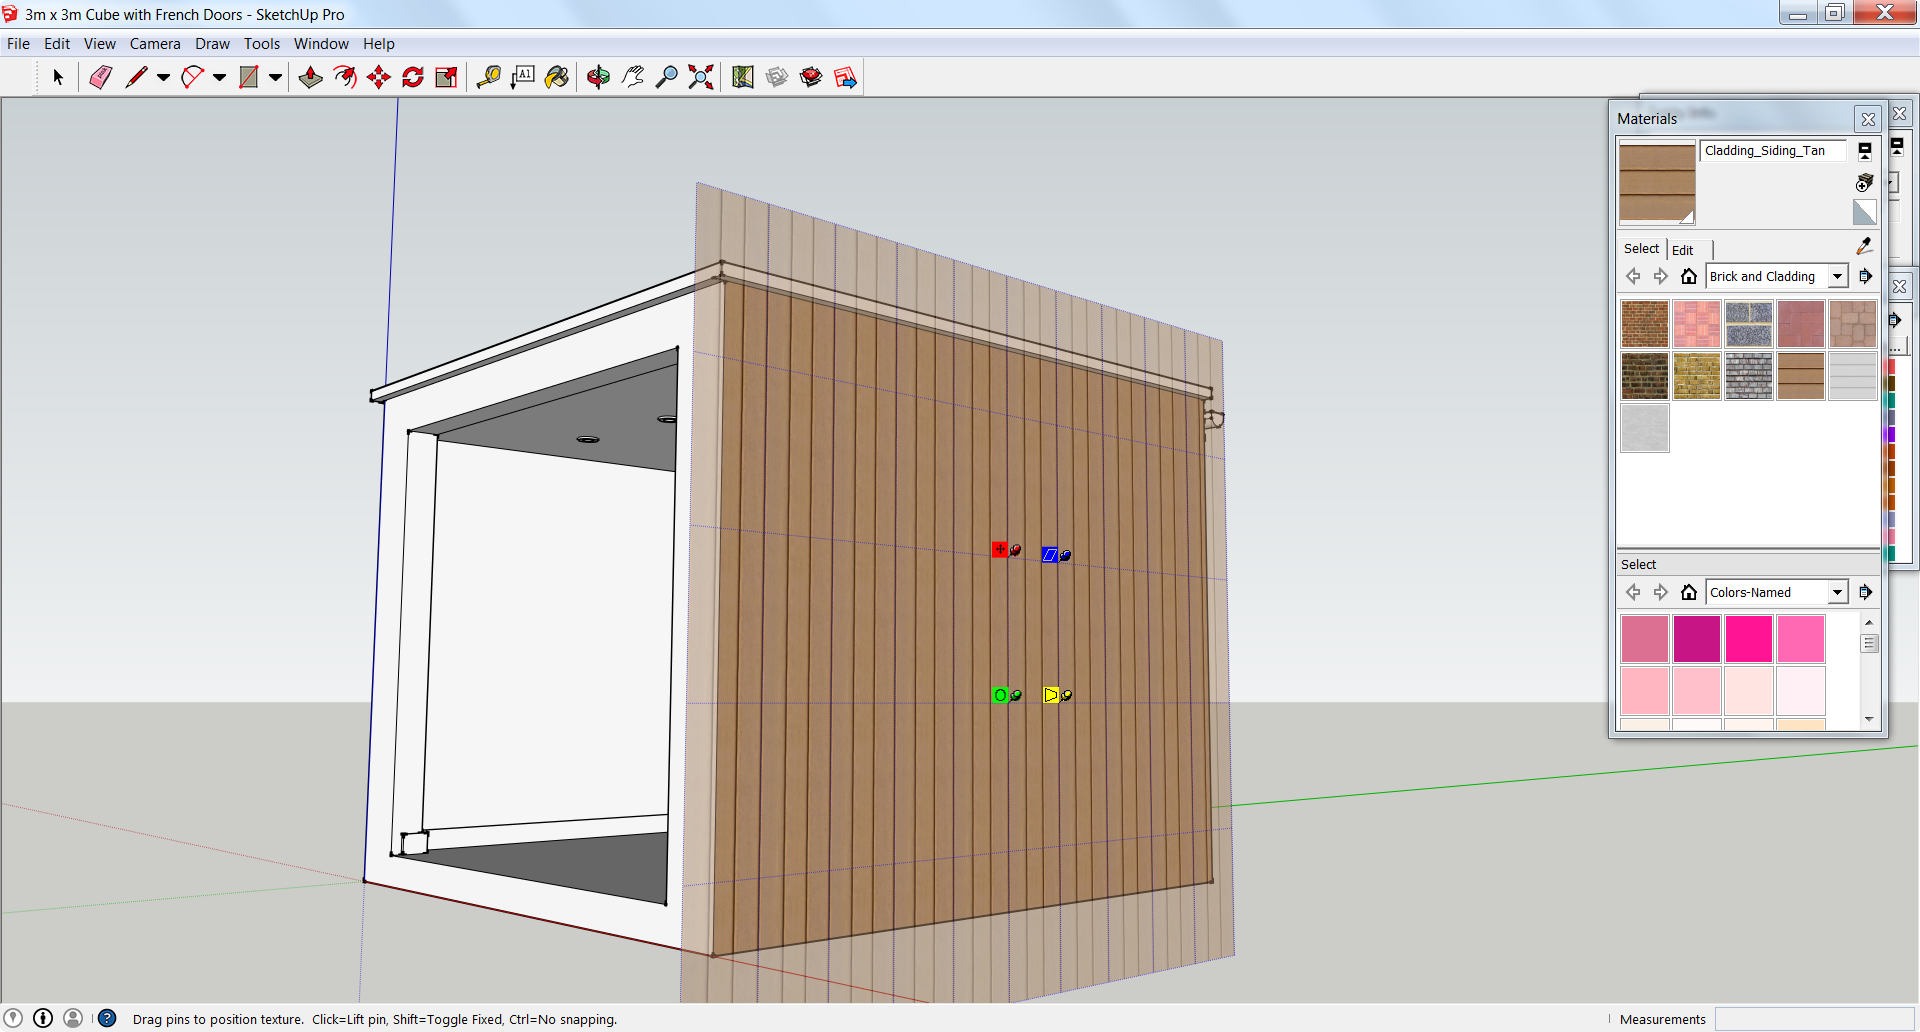Viewport: 1920px width, 1032px height.
Task: Open the File menu
Action: coord(18,44)
